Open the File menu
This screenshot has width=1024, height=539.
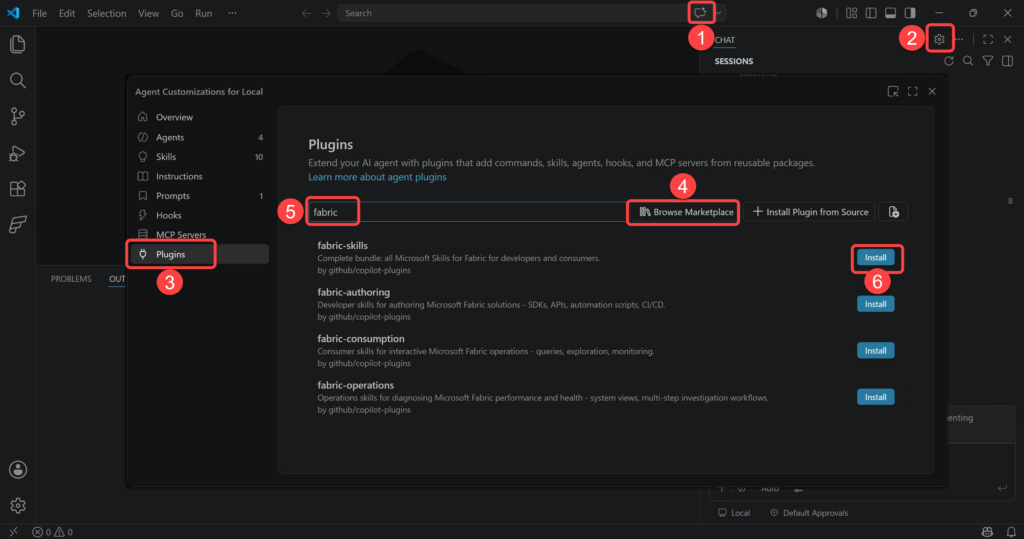pos(39,13)
